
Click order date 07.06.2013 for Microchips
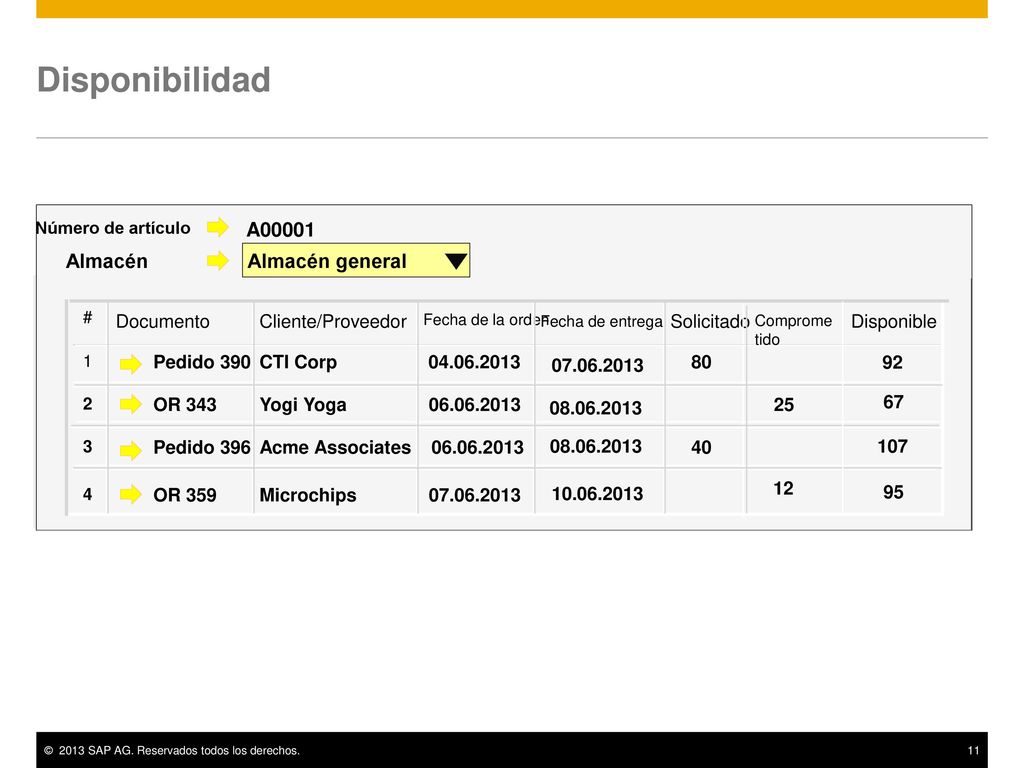click(x=474, y=495)
